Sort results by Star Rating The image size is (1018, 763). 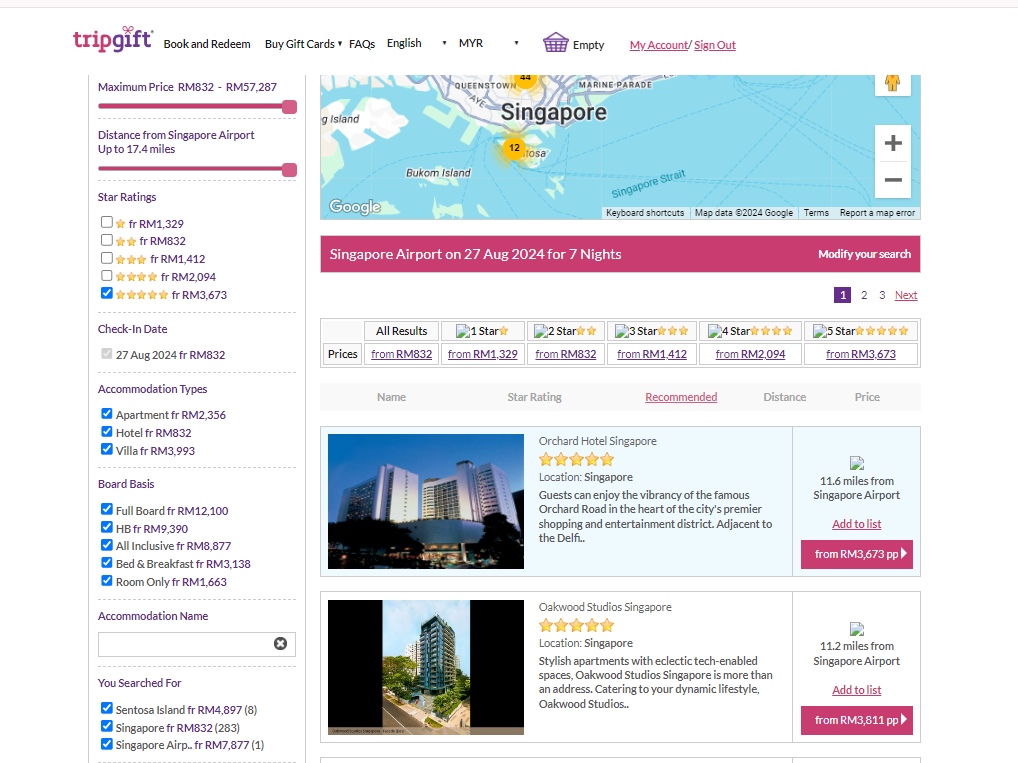(534, 397)
